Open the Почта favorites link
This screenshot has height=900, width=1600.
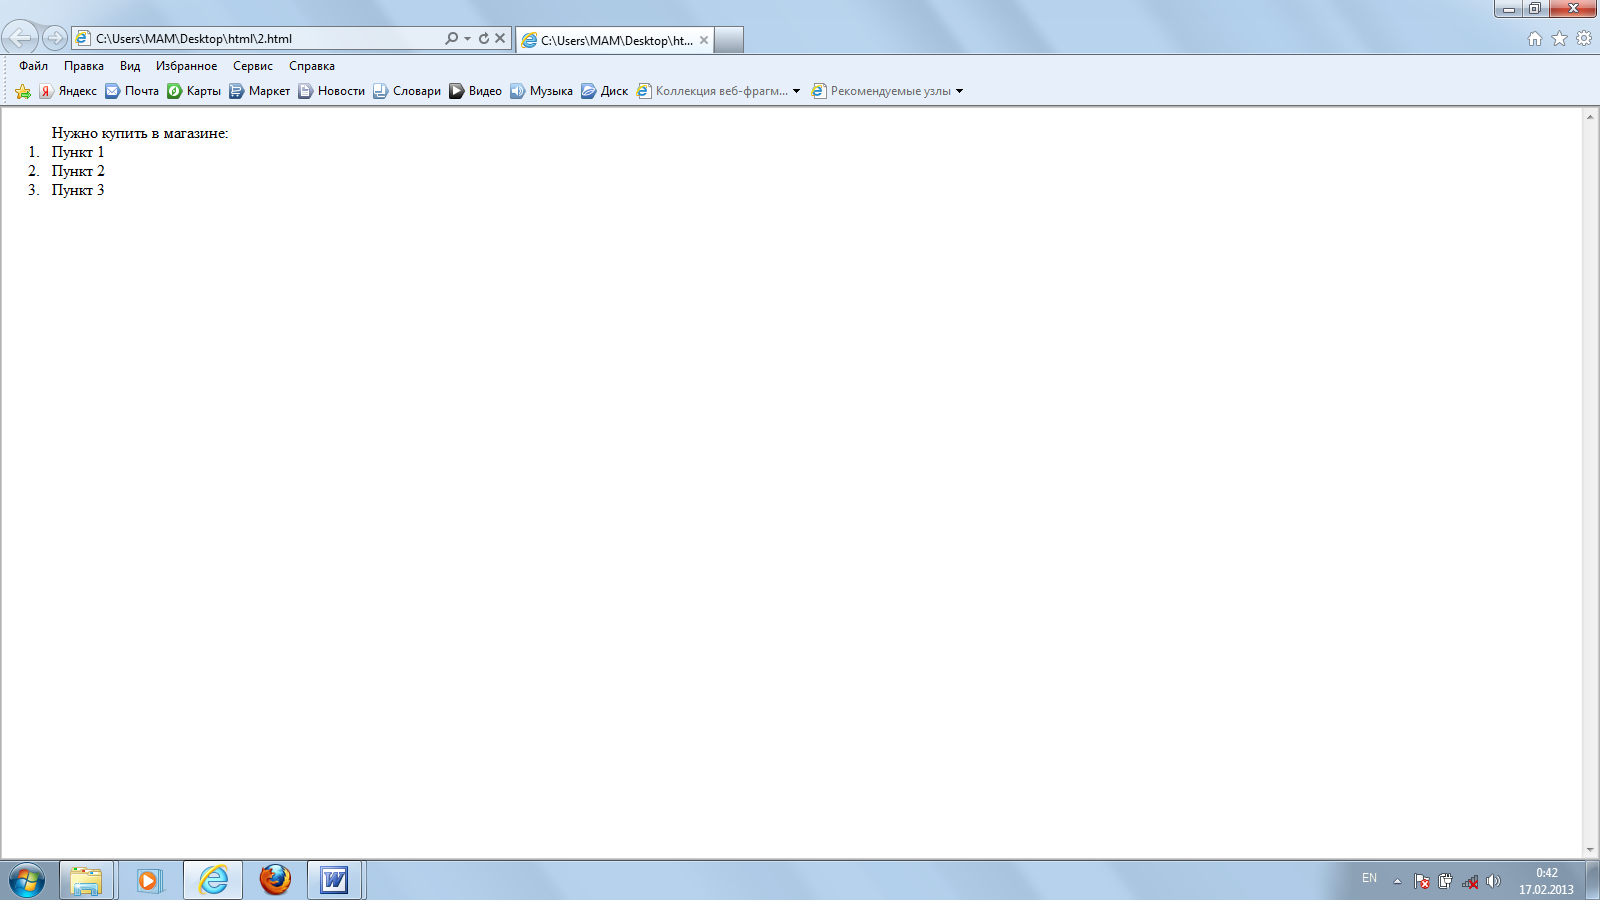click(132, 91)
